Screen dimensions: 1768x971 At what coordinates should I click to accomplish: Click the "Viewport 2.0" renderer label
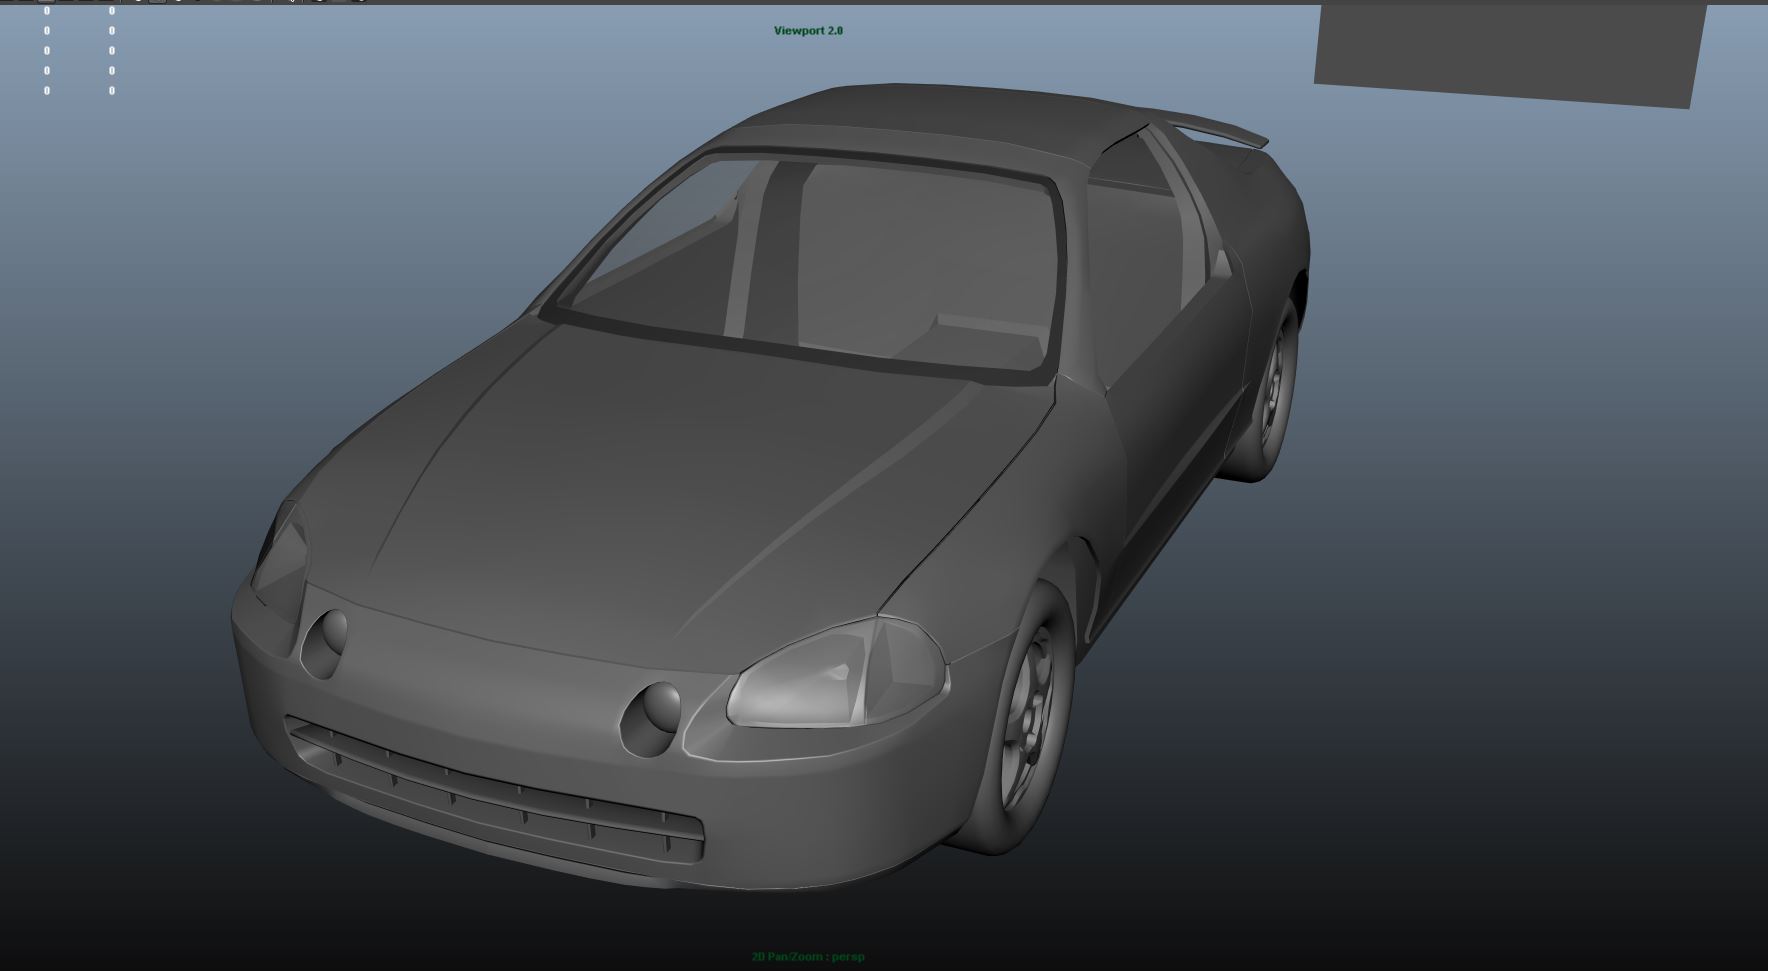808,31
